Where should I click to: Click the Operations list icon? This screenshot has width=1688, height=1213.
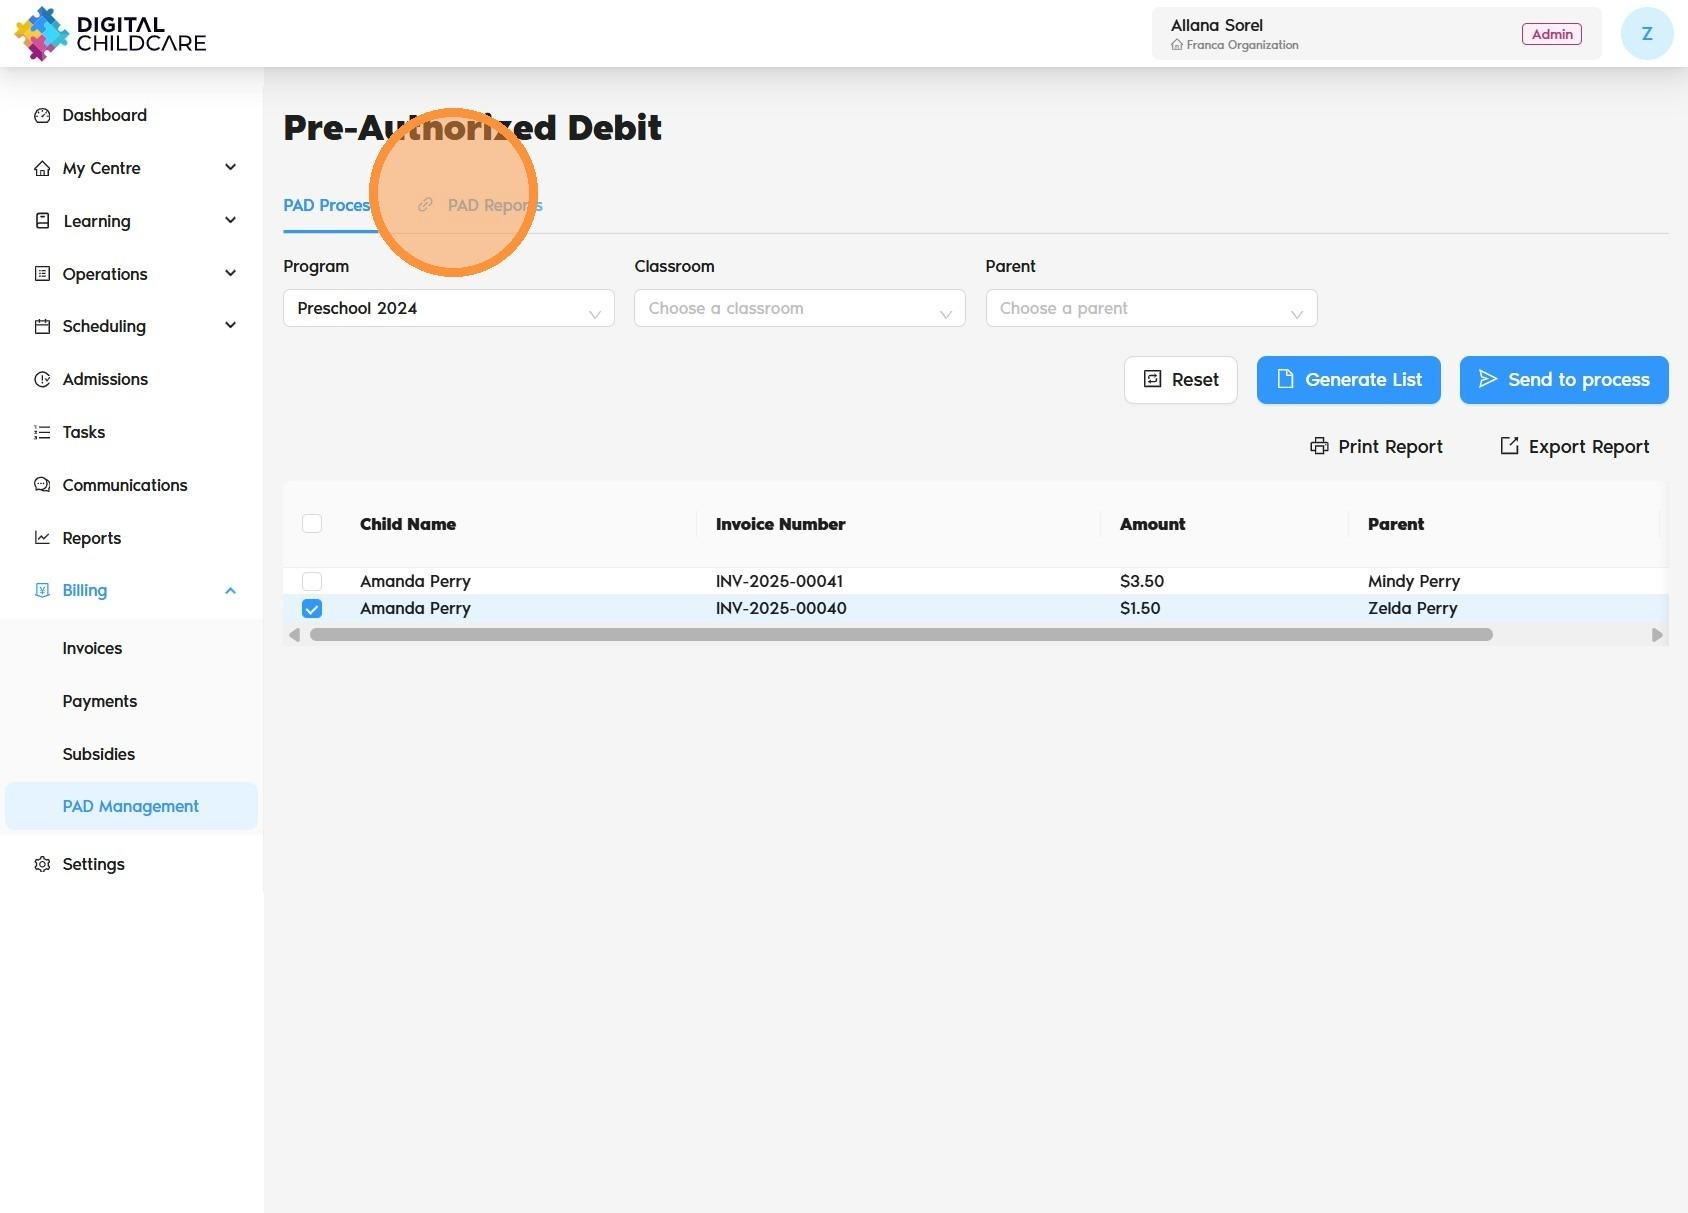[42, 274]
